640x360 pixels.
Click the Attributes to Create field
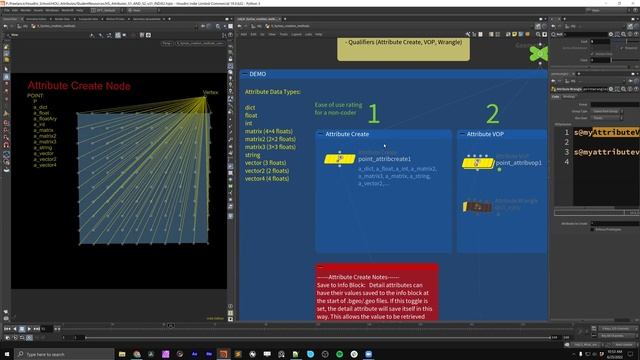click(615, 223)
